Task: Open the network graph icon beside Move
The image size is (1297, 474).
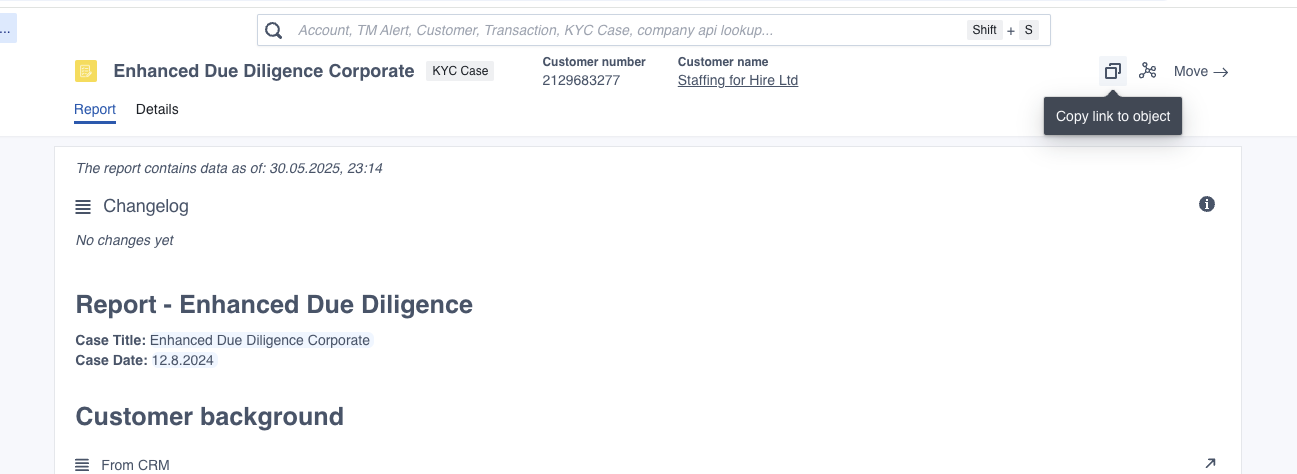Action: point(1147,71)
